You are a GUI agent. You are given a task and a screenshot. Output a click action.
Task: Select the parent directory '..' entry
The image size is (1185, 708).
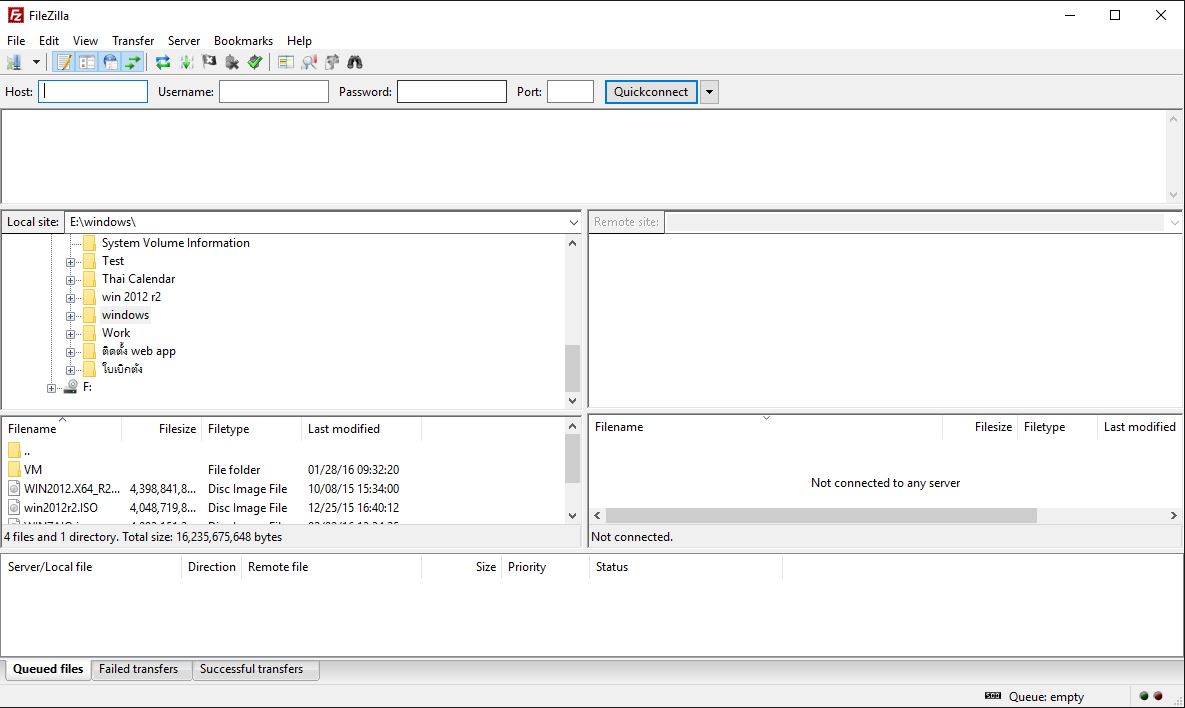click(x=26, y=451)
